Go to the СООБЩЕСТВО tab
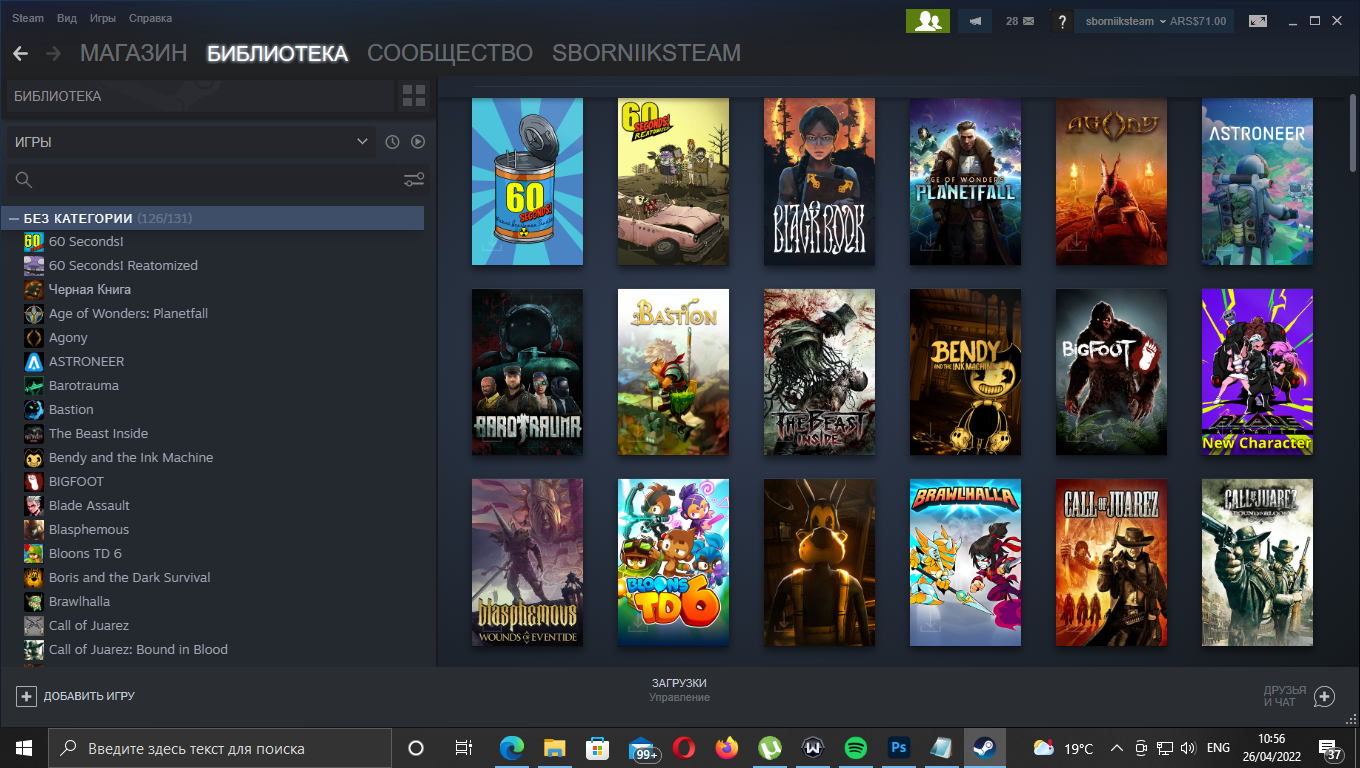This screenshot has height=768, width=1360. pyautogui.click(x=450, y=53)
